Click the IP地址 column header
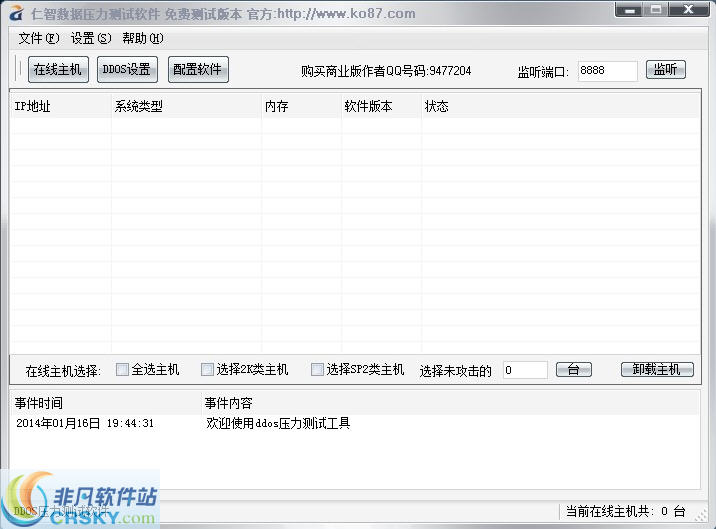Screen dimensions: 716x529 pos(61,106)
